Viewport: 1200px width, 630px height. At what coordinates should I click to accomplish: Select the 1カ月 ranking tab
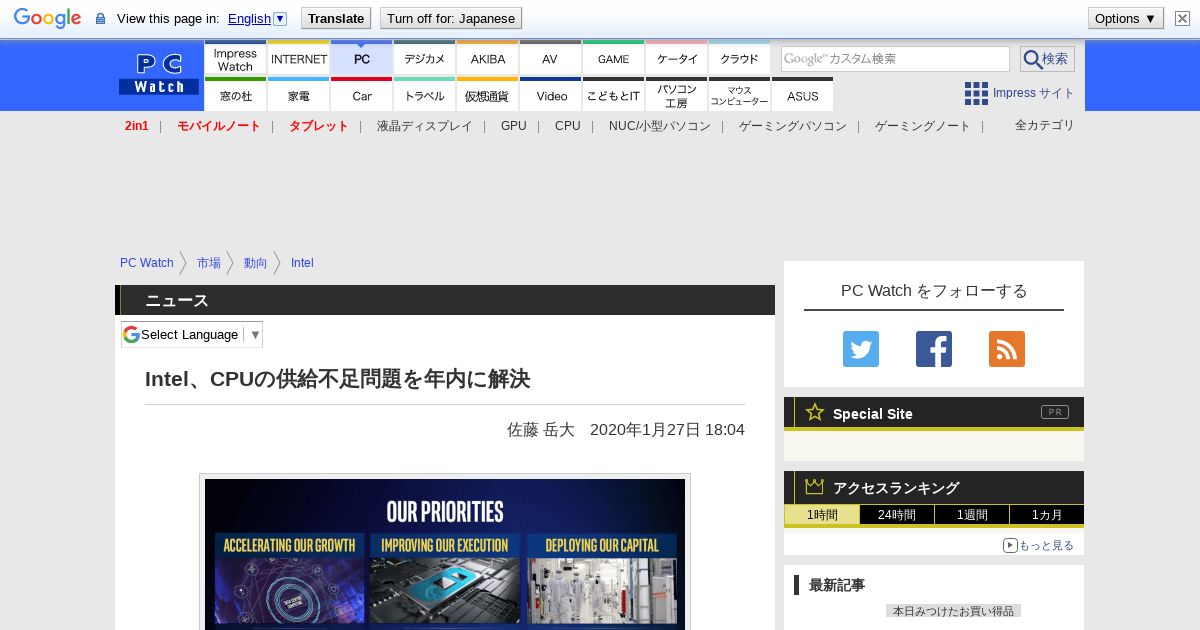[x=1046, y=515]
